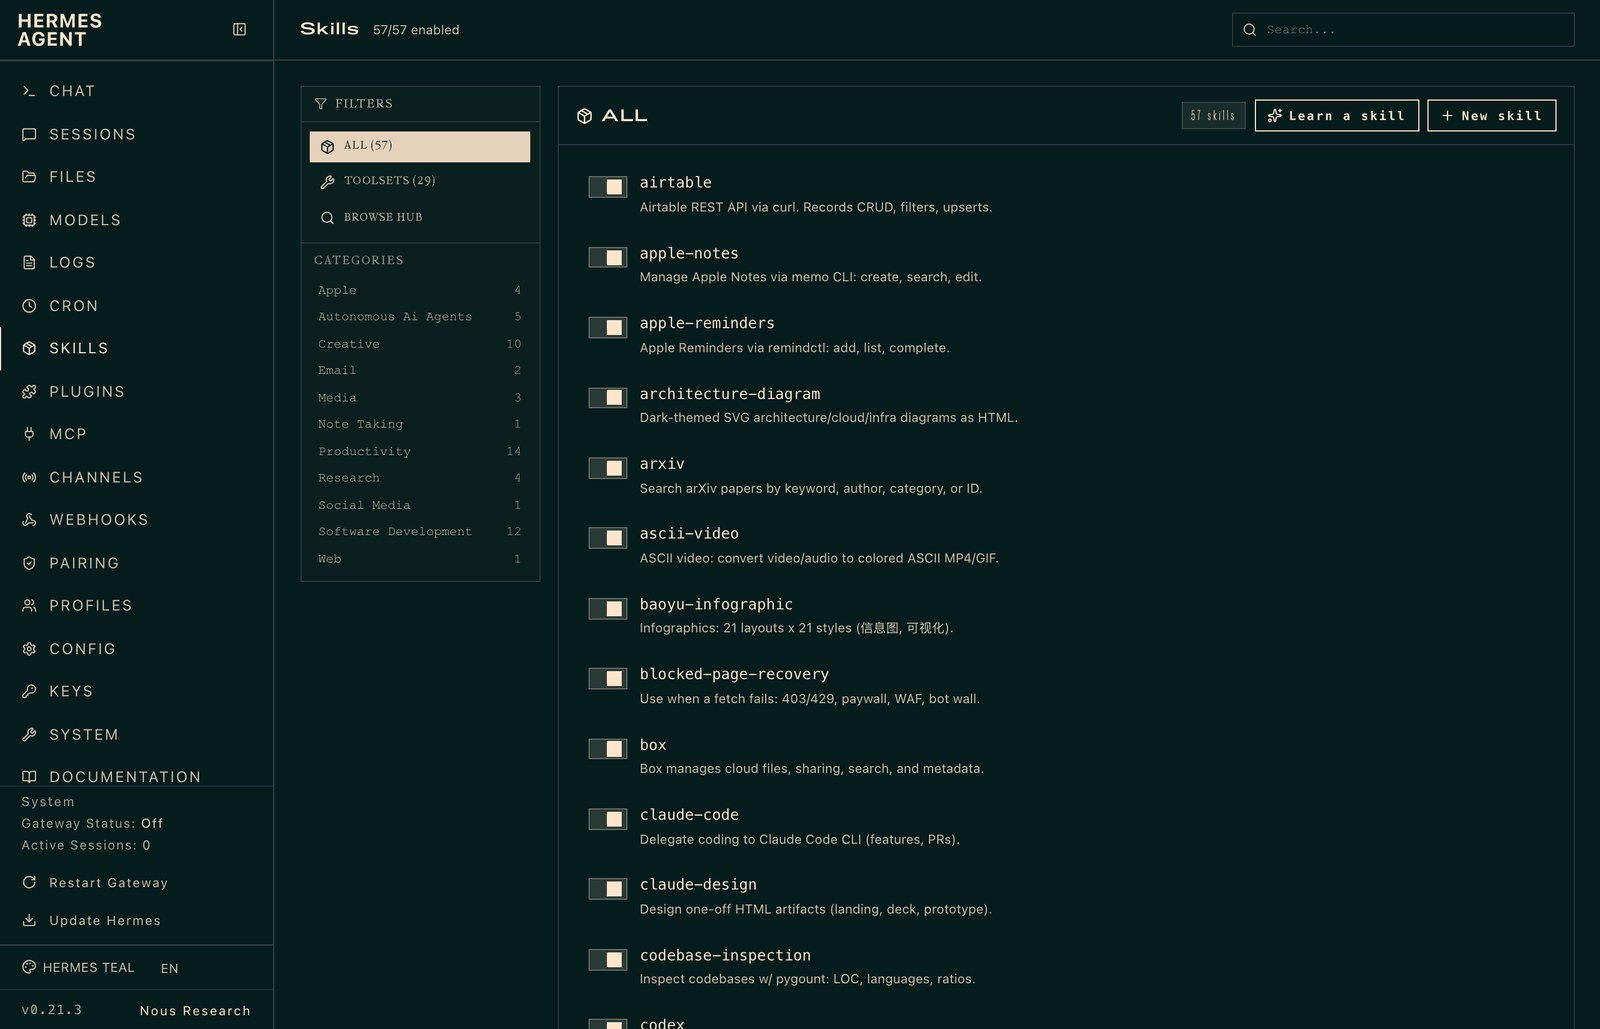Disable the claude-code skill
Image resolution: width=1600 pixels, height=1029 pixels.
[607, 819]
